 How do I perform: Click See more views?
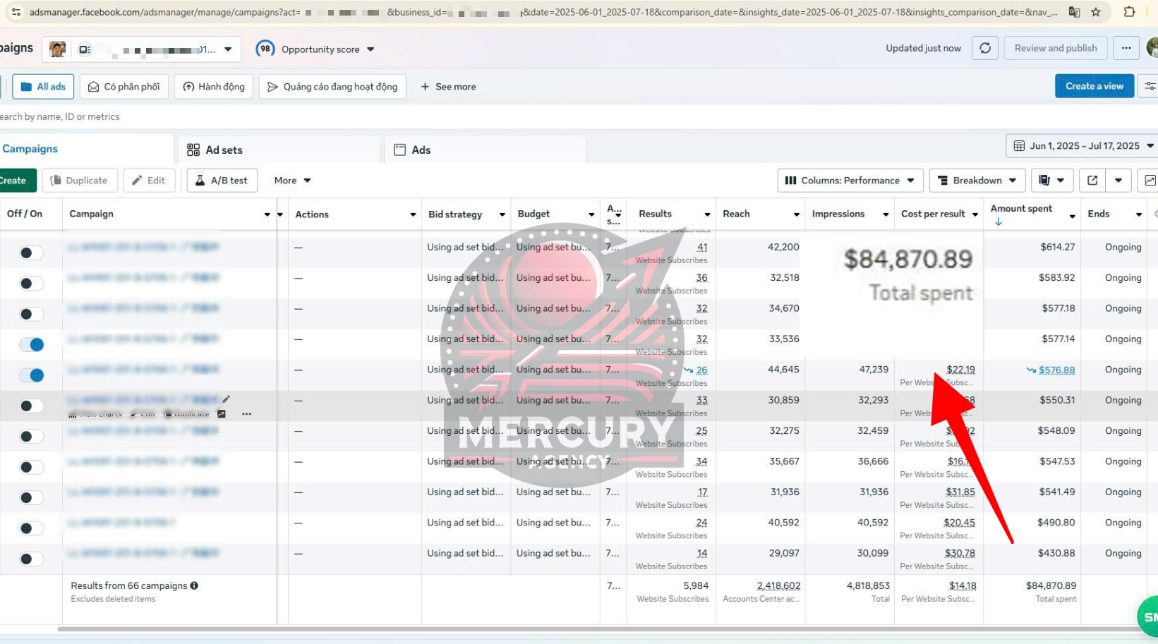pyautogui.click(x=448, y=86)
